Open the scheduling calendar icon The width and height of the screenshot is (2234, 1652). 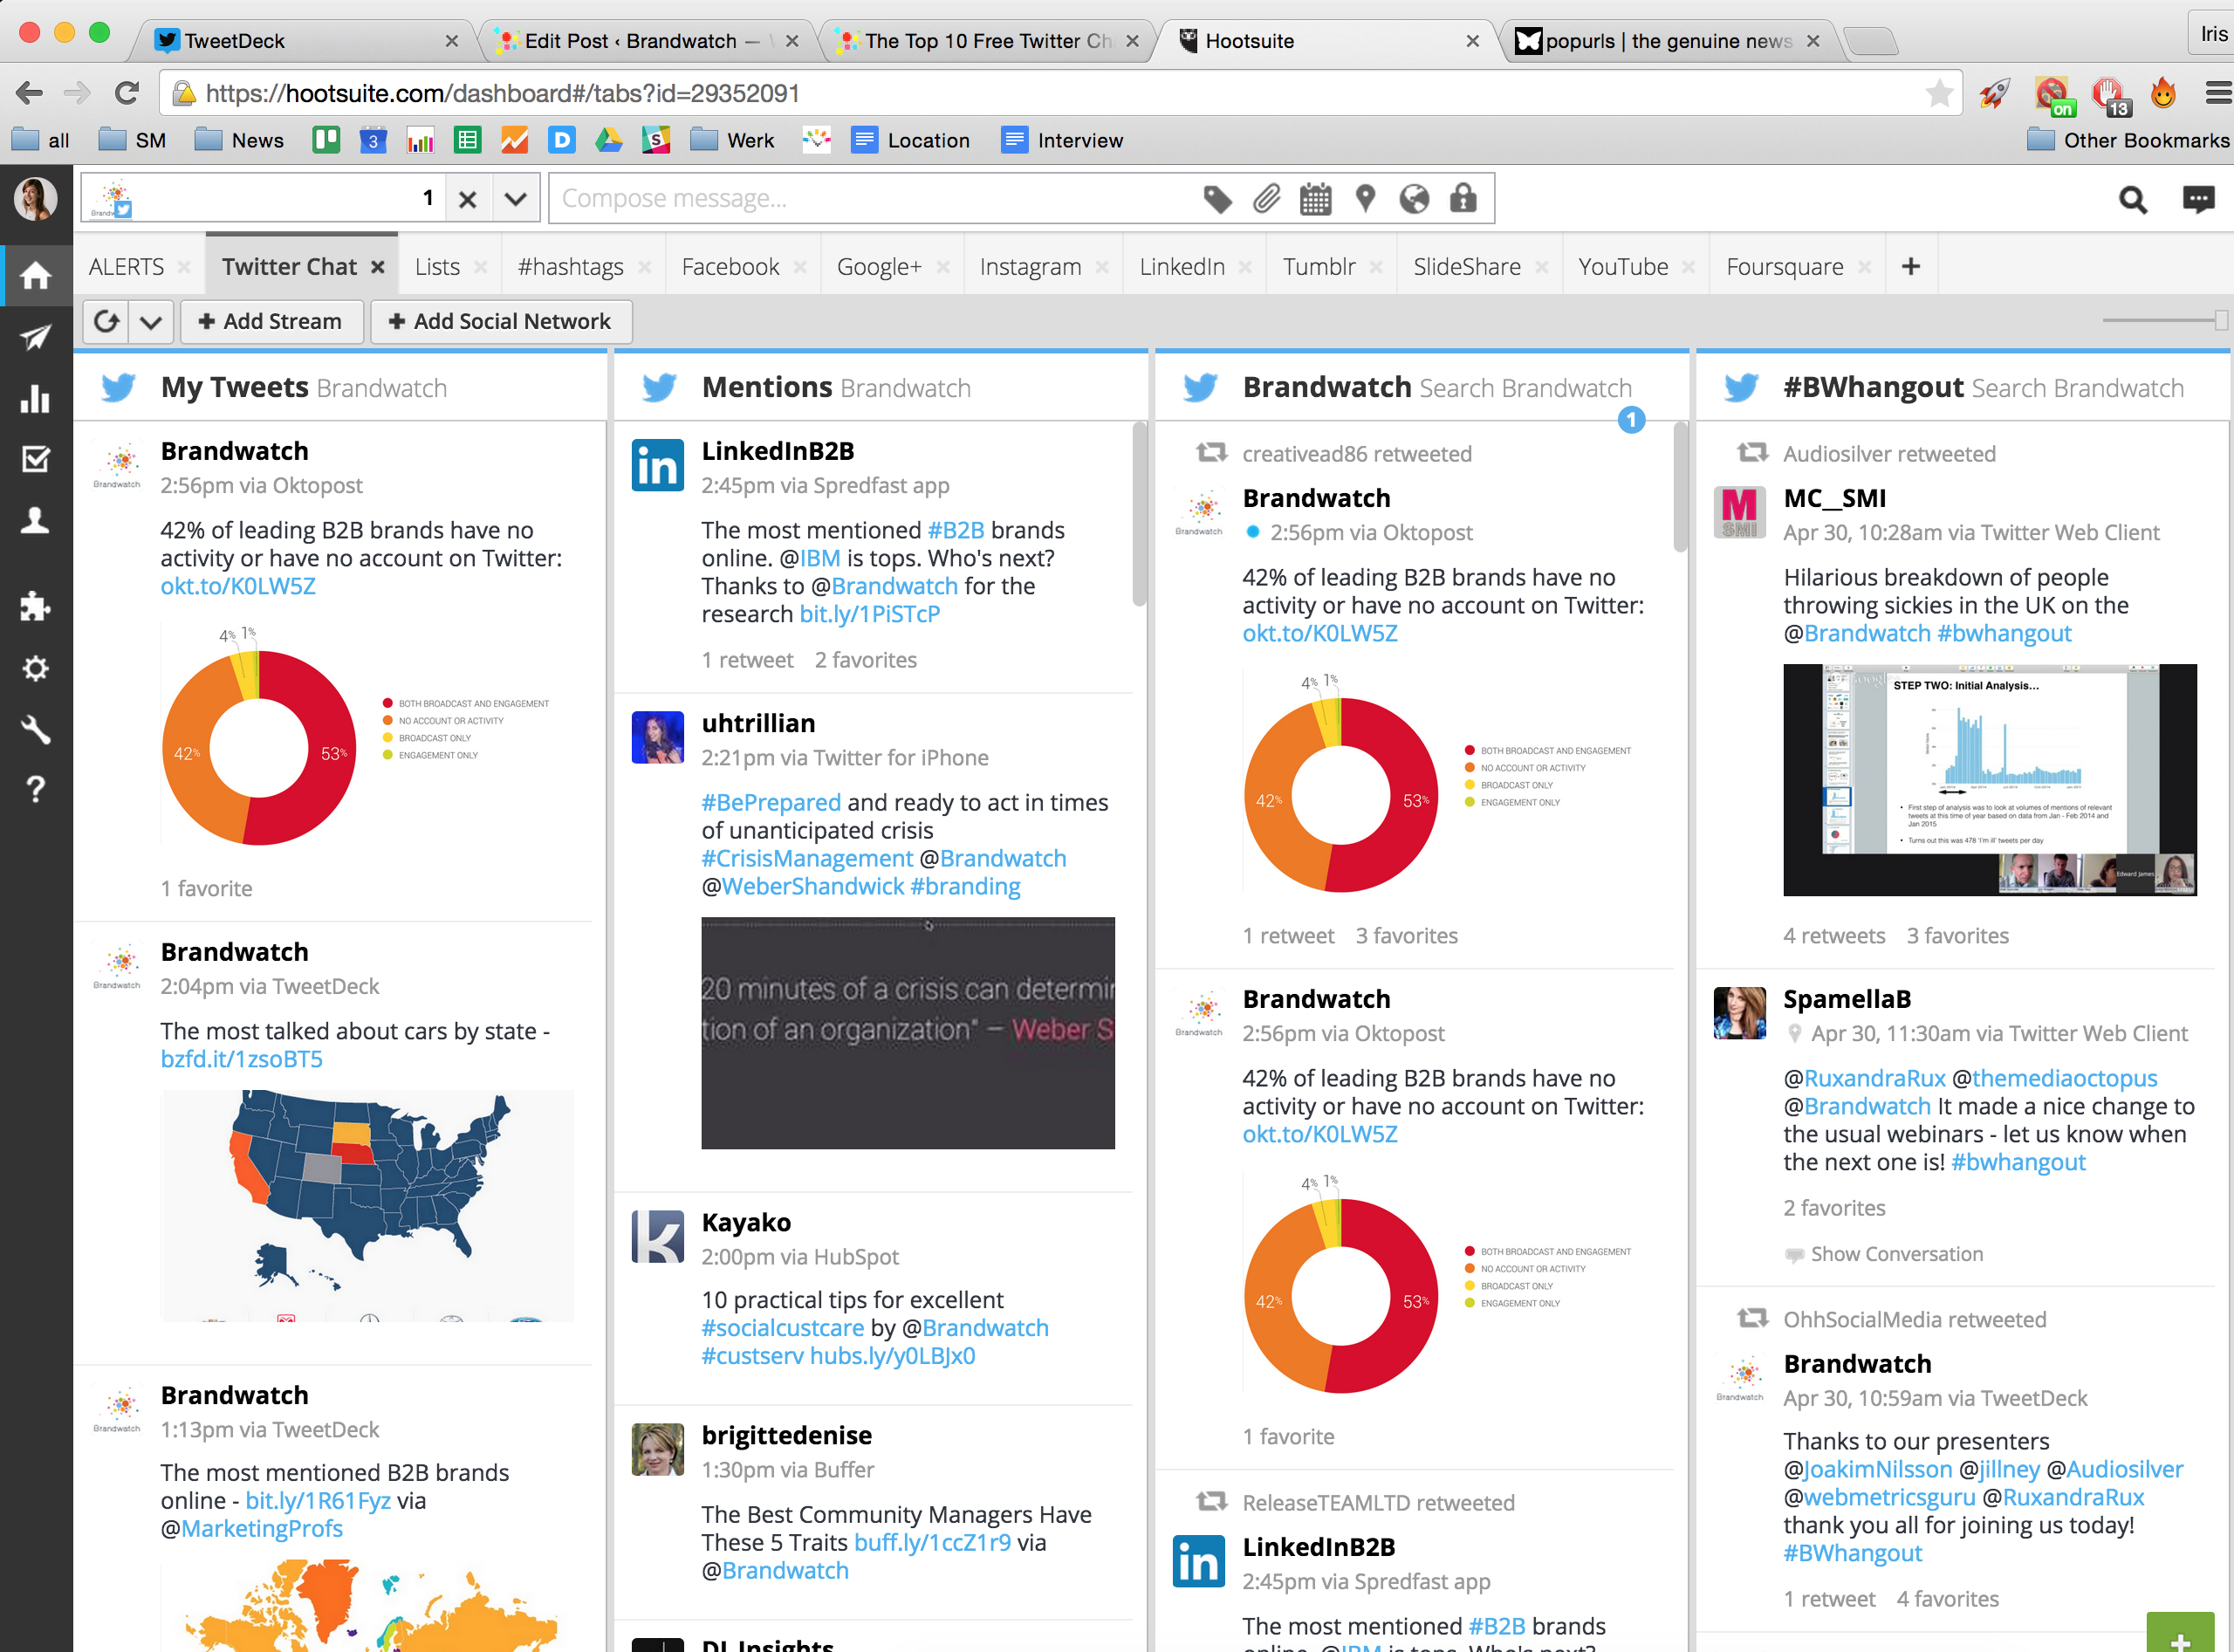coord(1315,199)
